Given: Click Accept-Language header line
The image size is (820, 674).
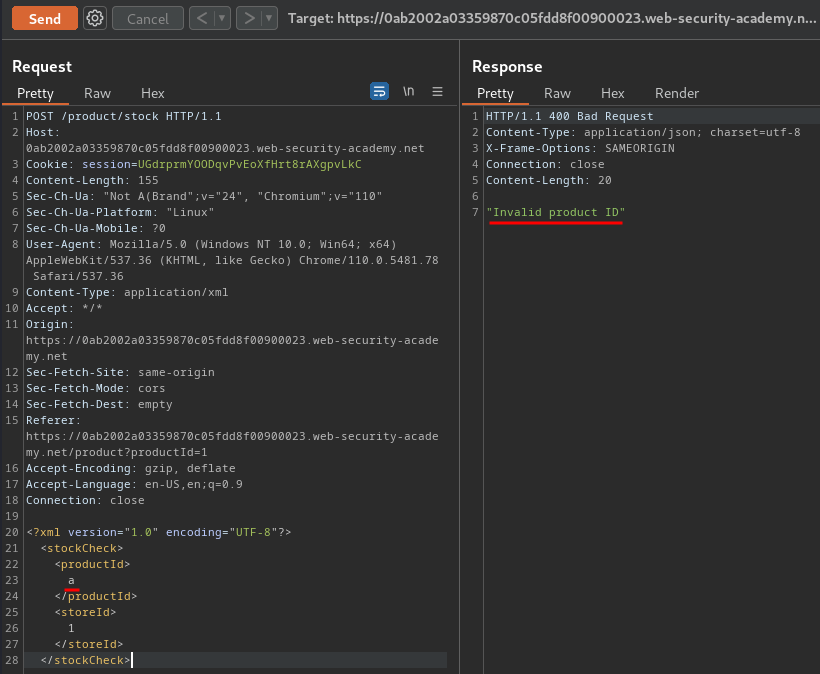Looking at the screenshot, I should click(134, 484).
